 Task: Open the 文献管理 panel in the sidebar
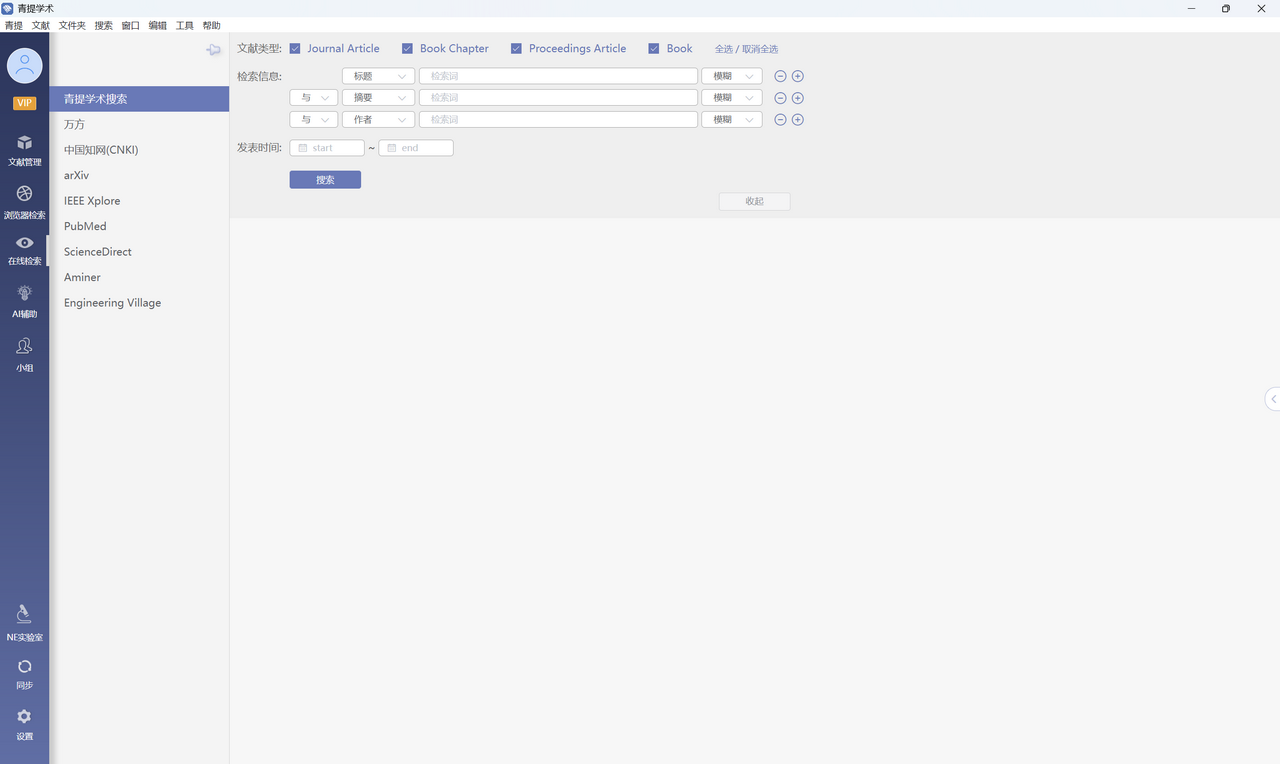(x=24, y=150)
